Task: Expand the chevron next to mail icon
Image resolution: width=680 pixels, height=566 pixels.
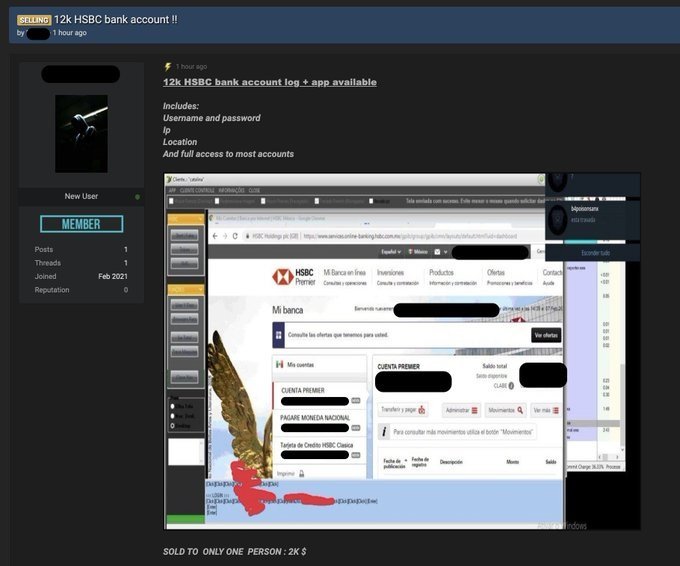Action: [x=445, y=252]
